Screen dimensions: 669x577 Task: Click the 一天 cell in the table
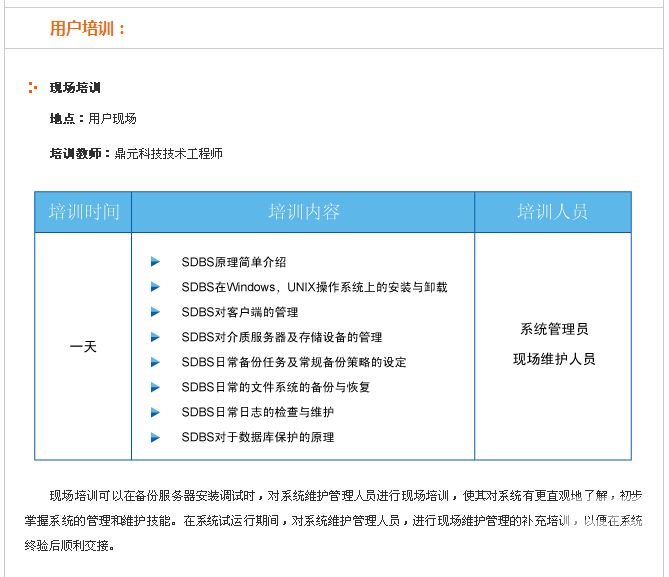pyautogui.click(x=83, y=346)
